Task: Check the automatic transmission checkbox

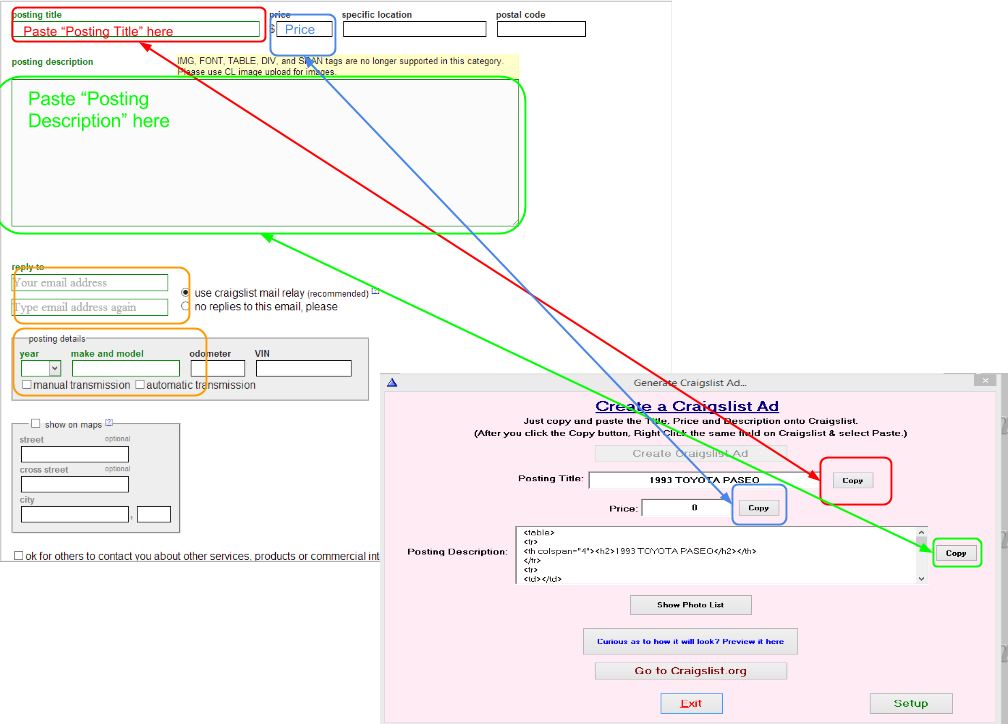Action: pos(140,385)
